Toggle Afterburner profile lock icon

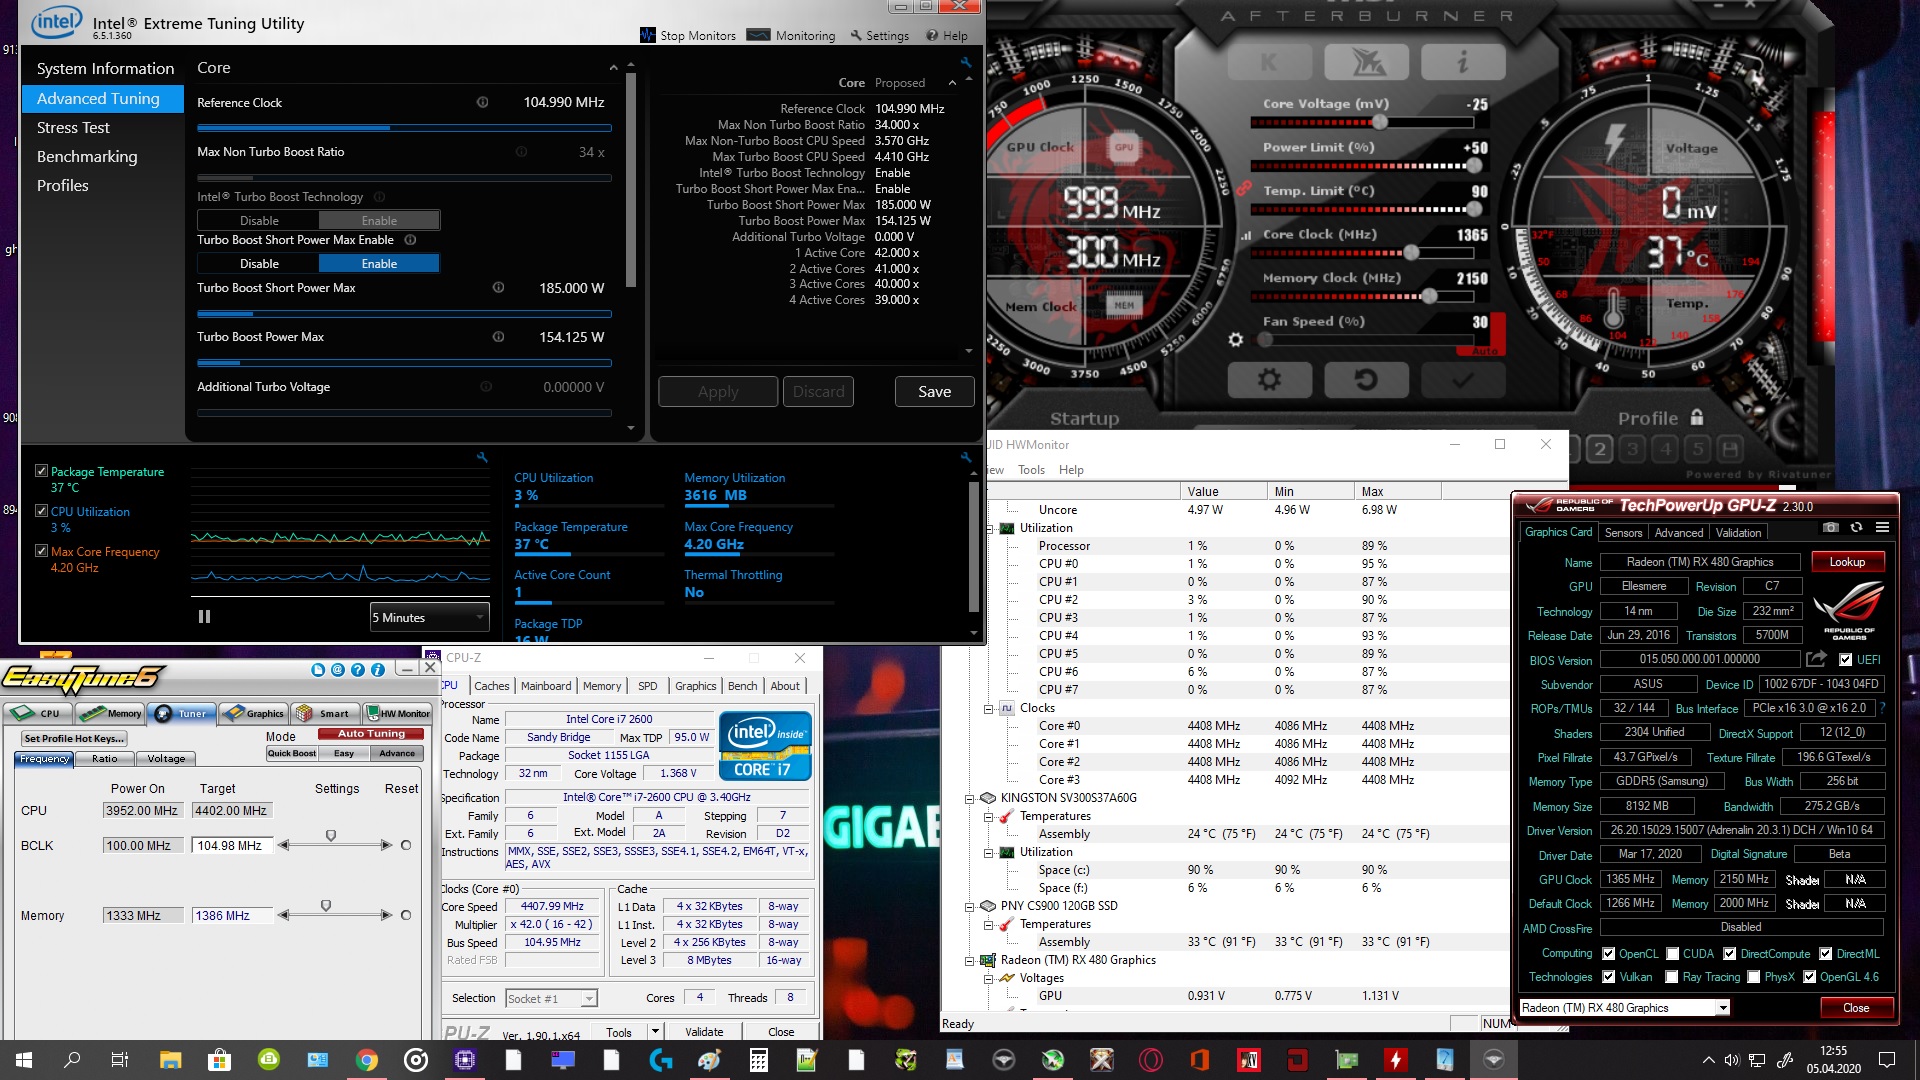coord(1697,417)
